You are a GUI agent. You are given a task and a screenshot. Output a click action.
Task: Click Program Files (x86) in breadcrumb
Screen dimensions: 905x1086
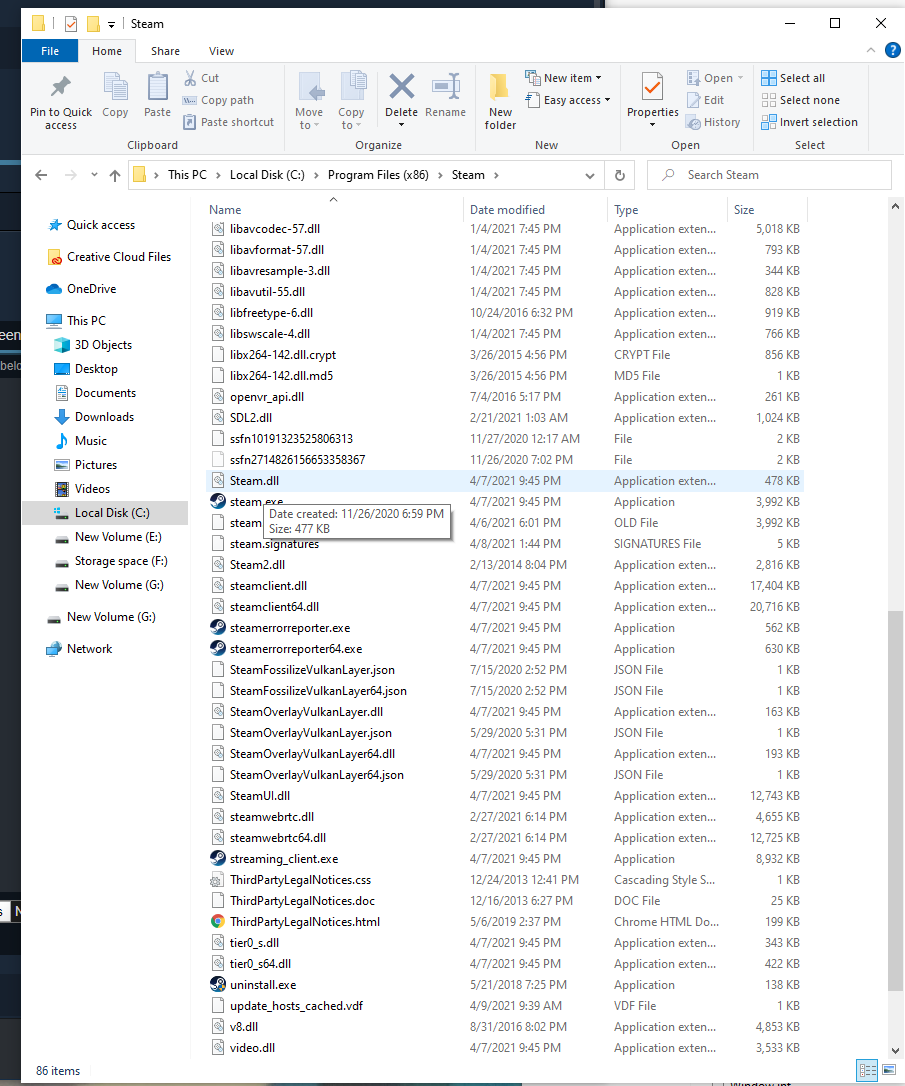pos(378,175)
